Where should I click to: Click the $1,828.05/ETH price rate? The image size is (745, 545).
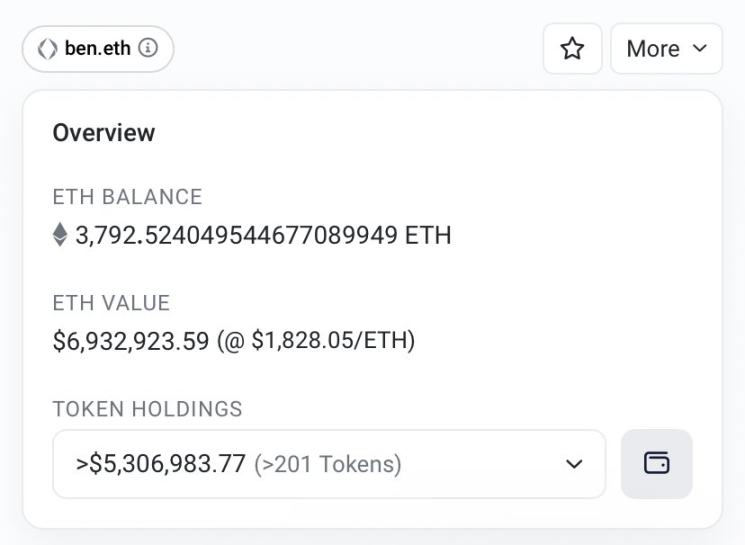pyautogui.click(x=330, y=341)
